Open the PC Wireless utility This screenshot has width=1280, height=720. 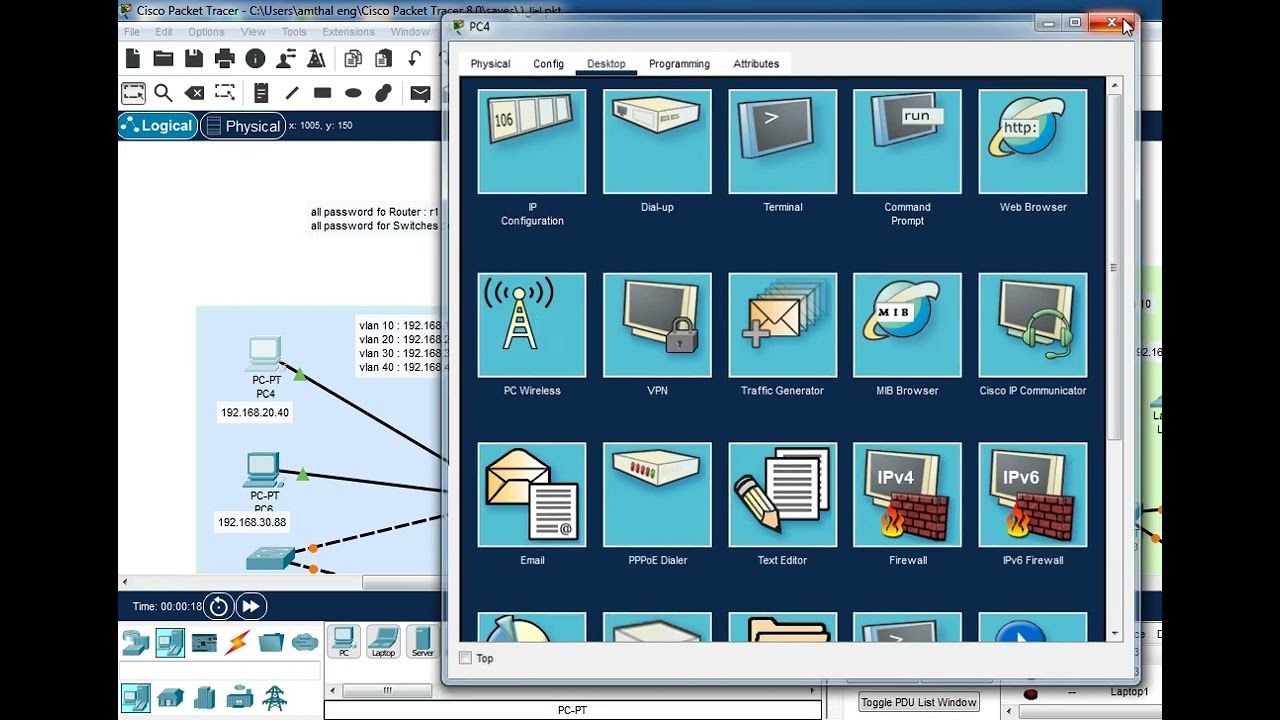point(532,325)
